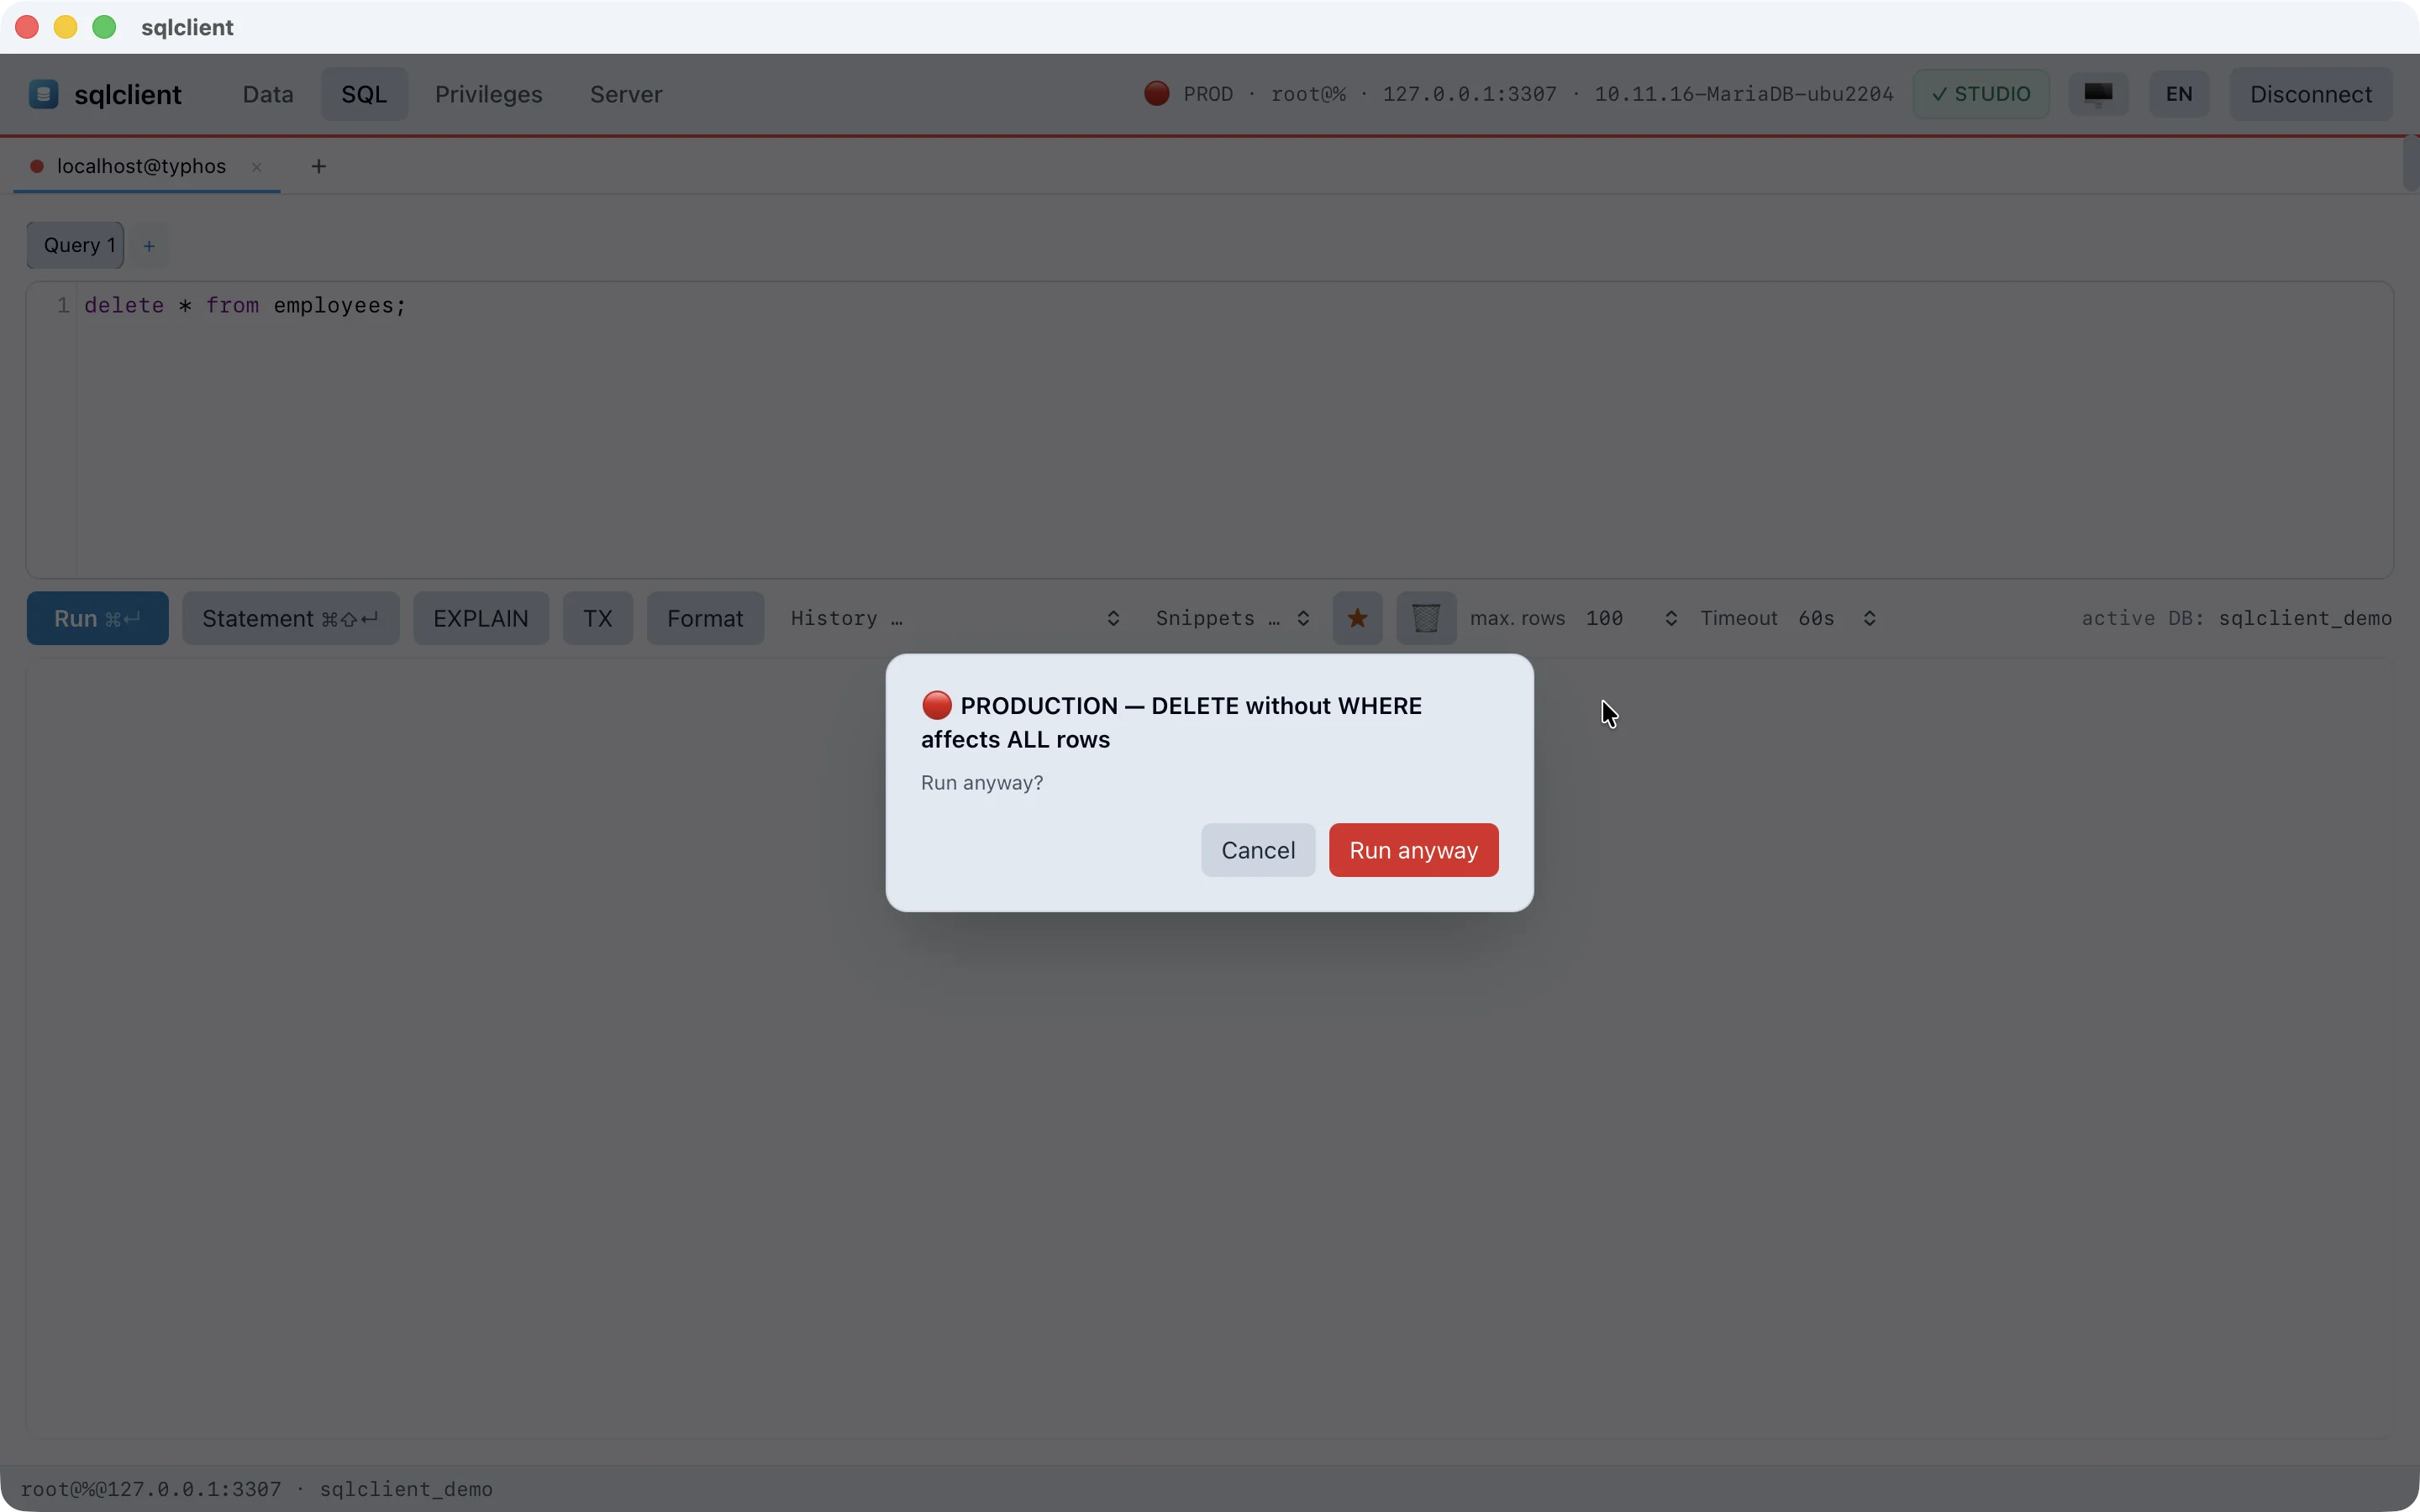Click in the SQL editor on the delete statement
The image size is (2420, 1512).
tap(245, 305)
